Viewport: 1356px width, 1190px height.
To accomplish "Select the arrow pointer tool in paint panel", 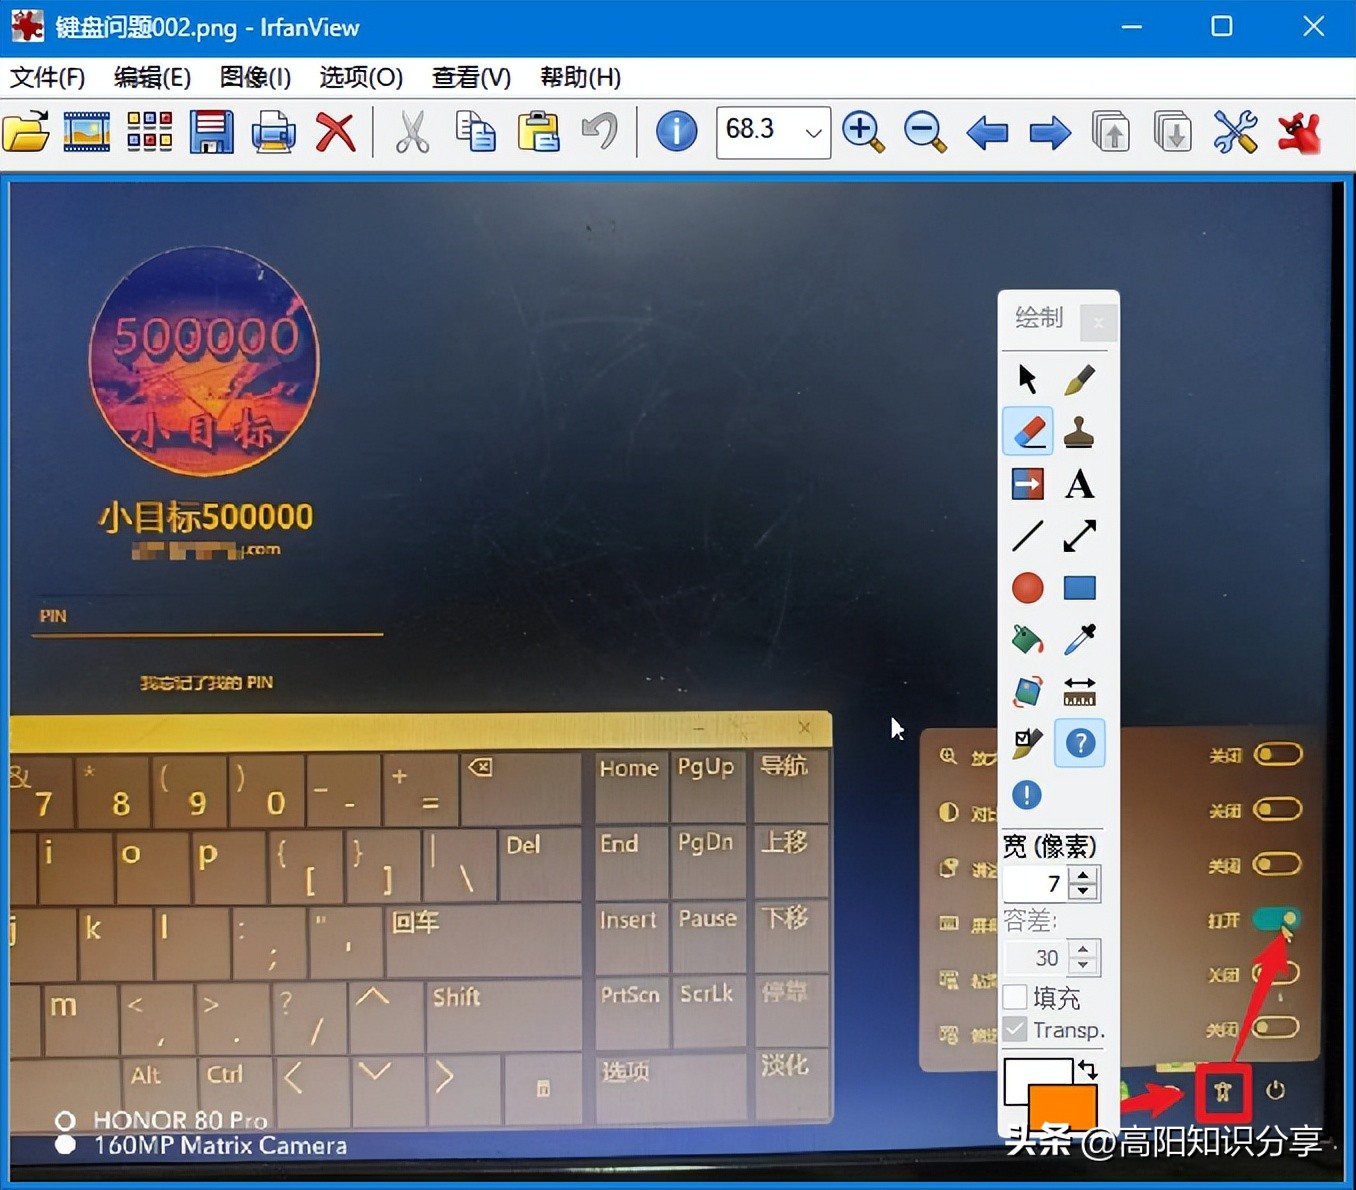I will pos(1027,379).
